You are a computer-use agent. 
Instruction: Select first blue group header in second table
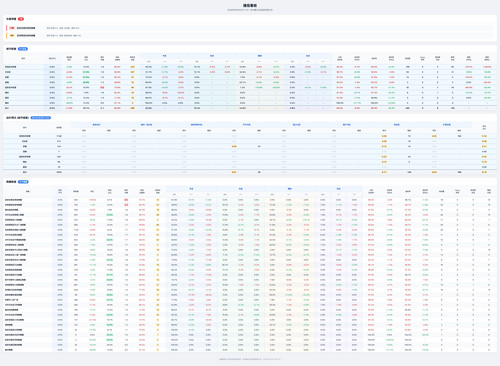(x=164, y=56)
